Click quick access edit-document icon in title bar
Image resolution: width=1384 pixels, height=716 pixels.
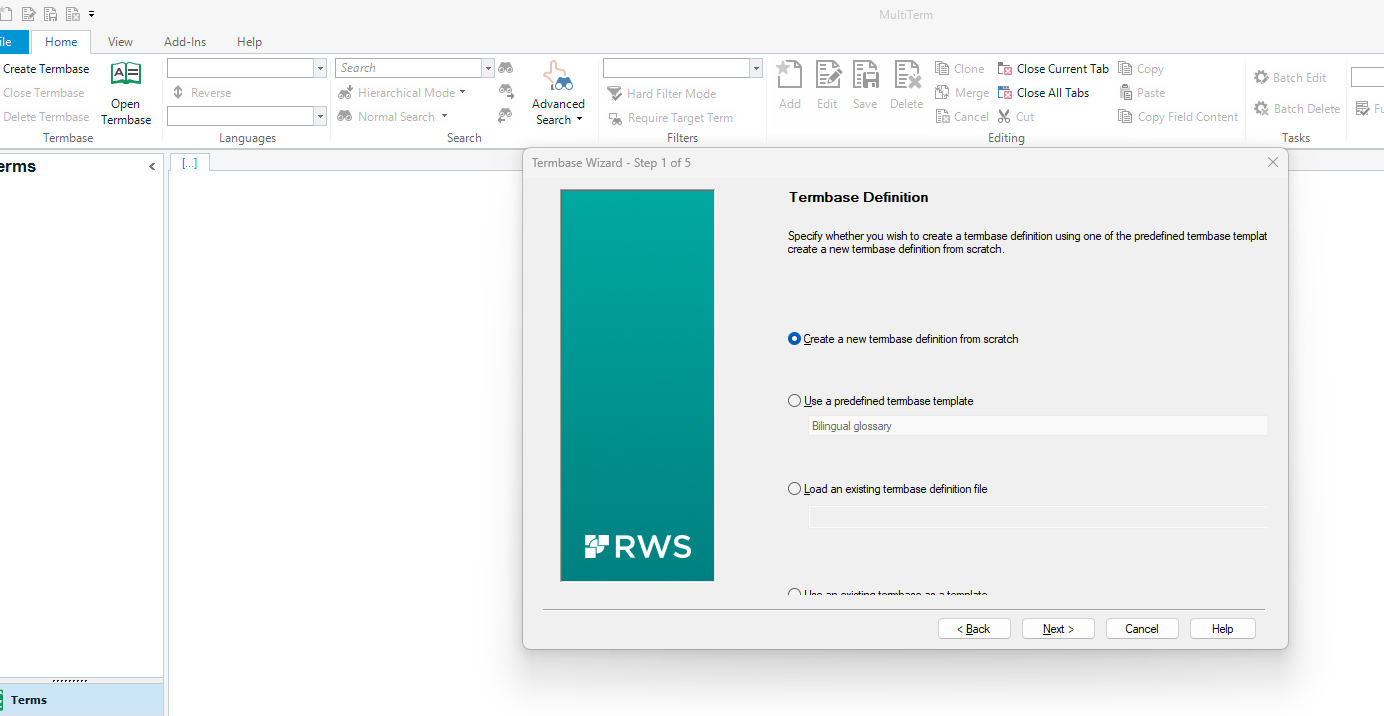click(x=27, y=14)
